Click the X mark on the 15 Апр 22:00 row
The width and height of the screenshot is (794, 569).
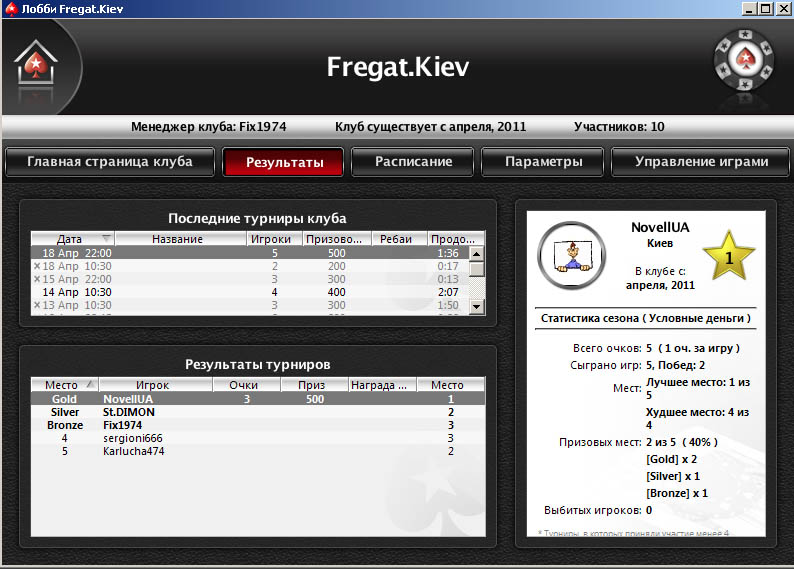tap(37, 279)
